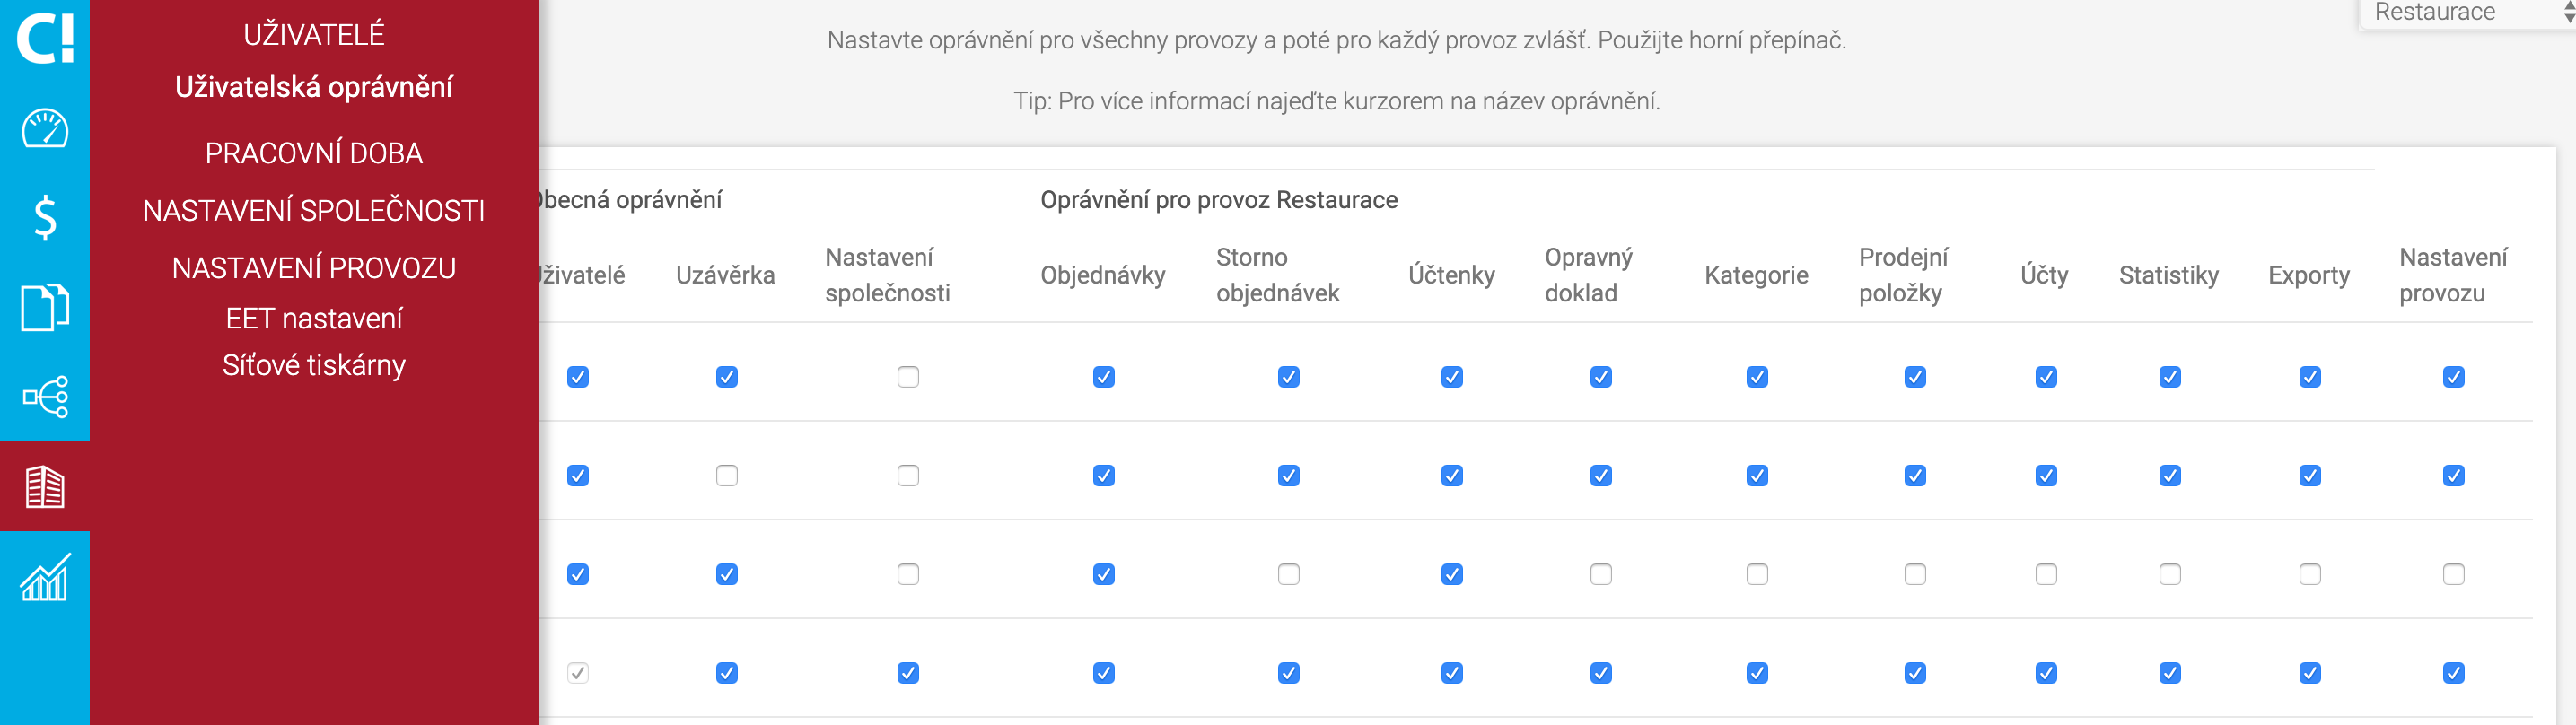Open PRACOVNÍ DOBA menu item
The height and width of the screenshot is (725, 2576).
tap(314, 153)
